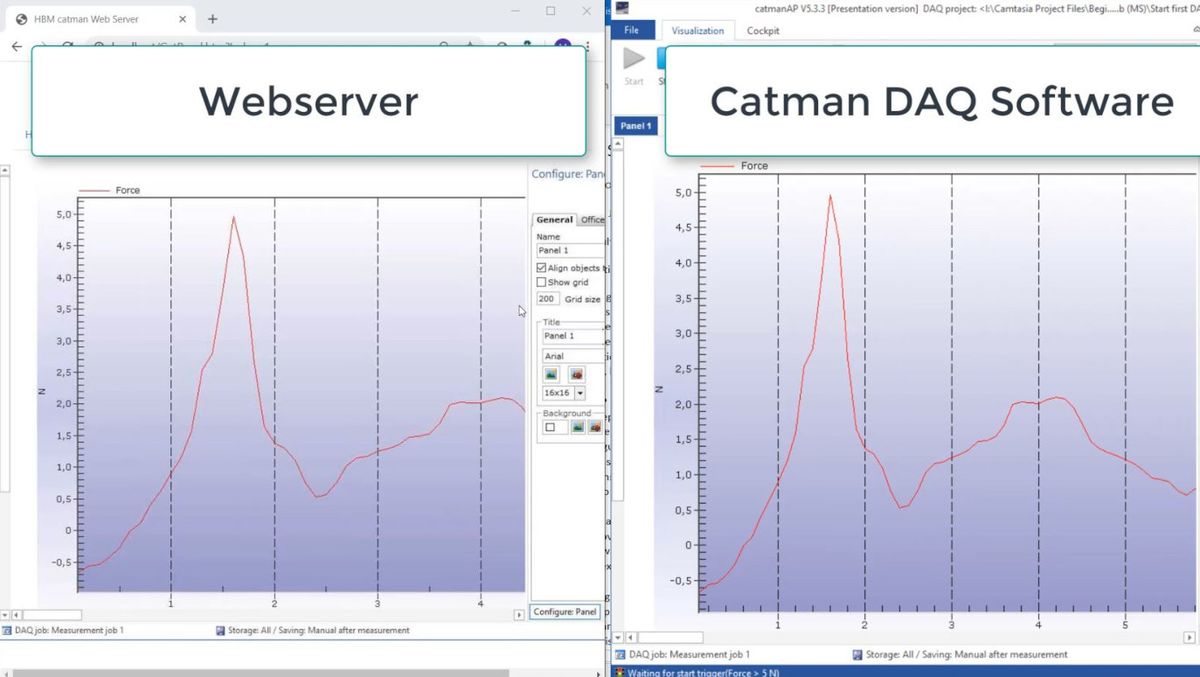Click the DAQ job icon in Webserver status bar
The width and height of the screenshot is (1200, 677).
[x=7, y=630]
